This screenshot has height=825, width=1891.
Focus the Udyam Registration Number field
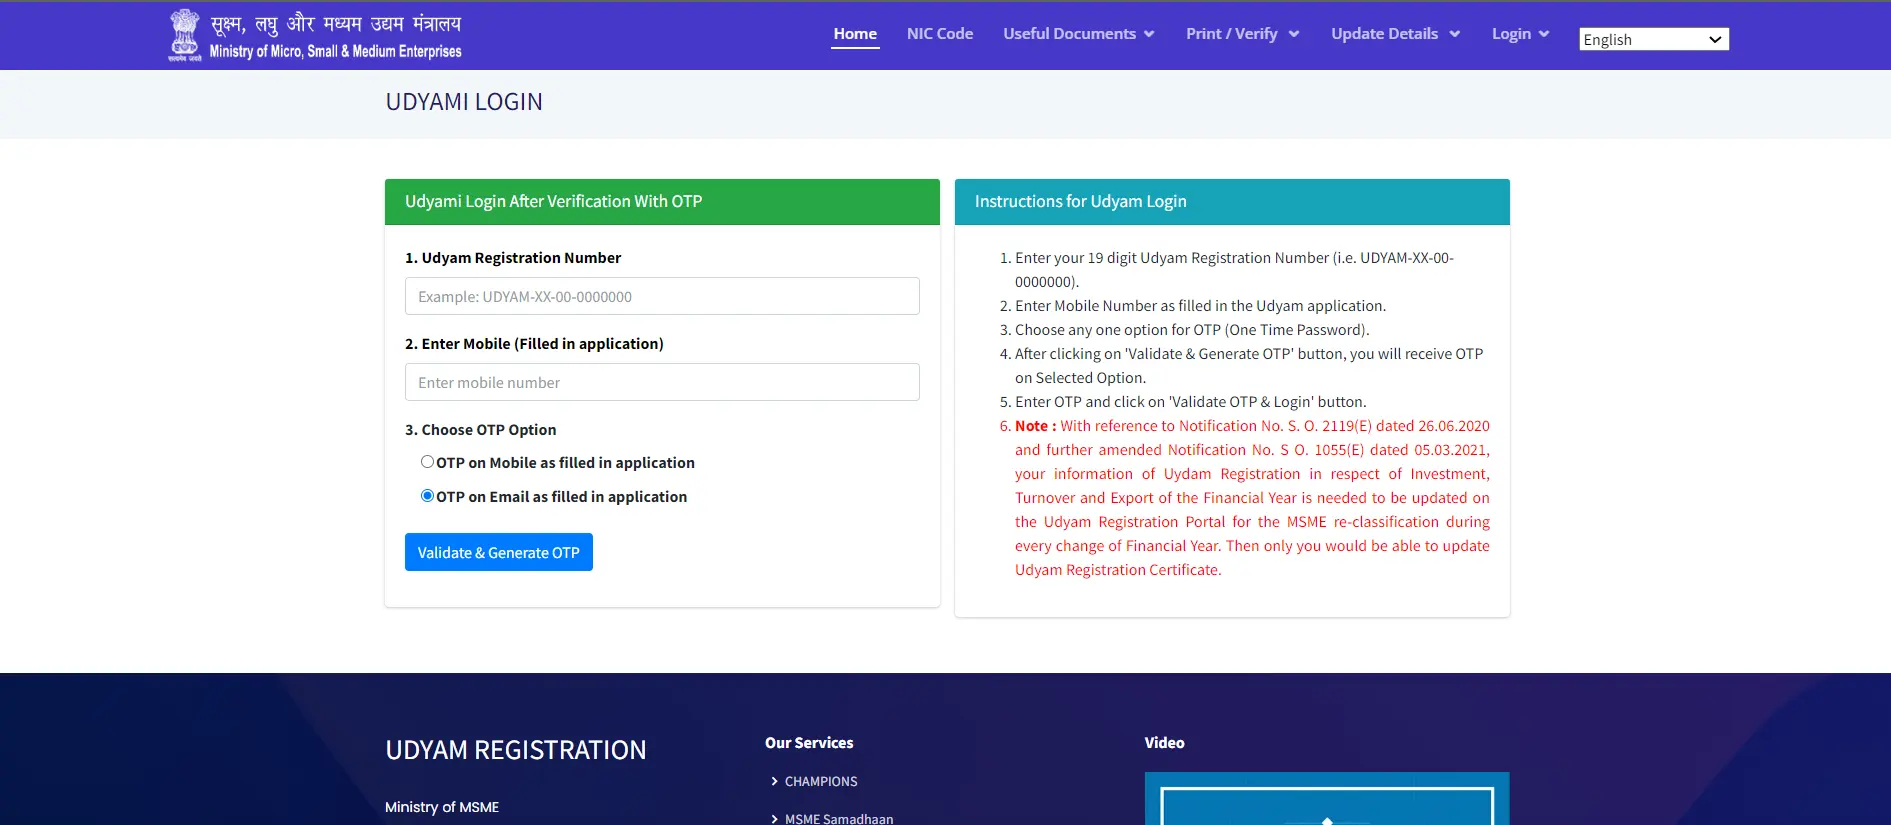tap(662, 296)
